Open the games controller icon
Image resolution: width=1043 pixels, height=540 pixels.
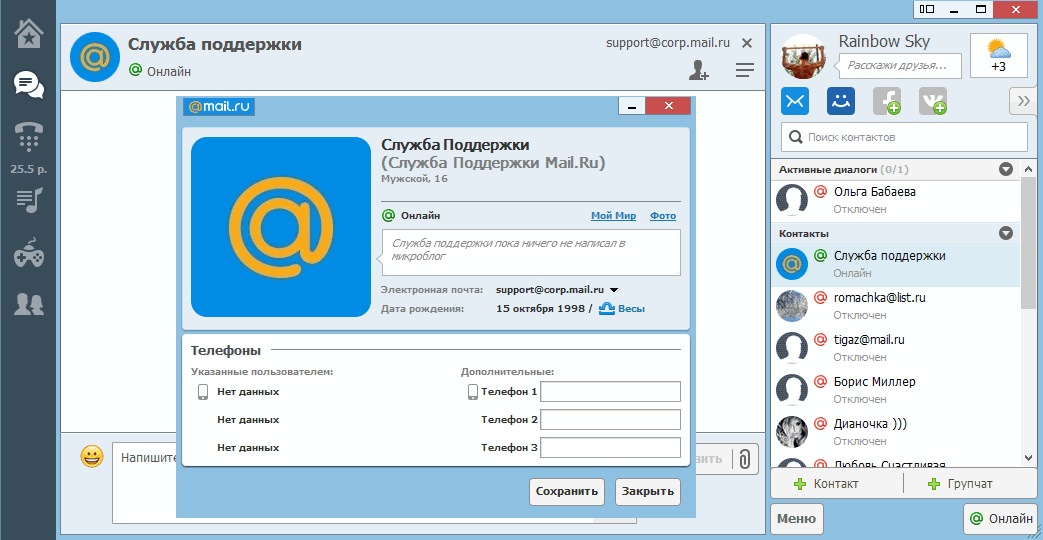29,254
